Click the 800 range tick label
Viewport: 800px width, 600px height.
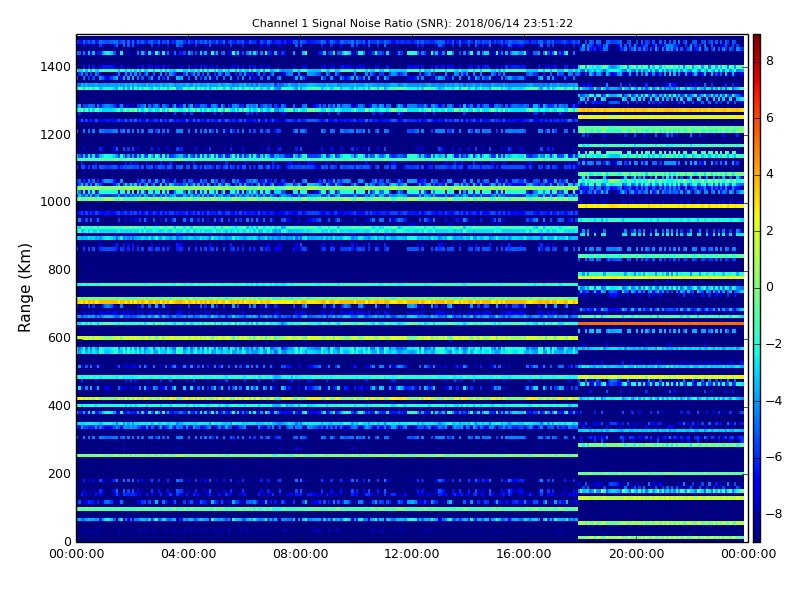[x=59, y=270]
